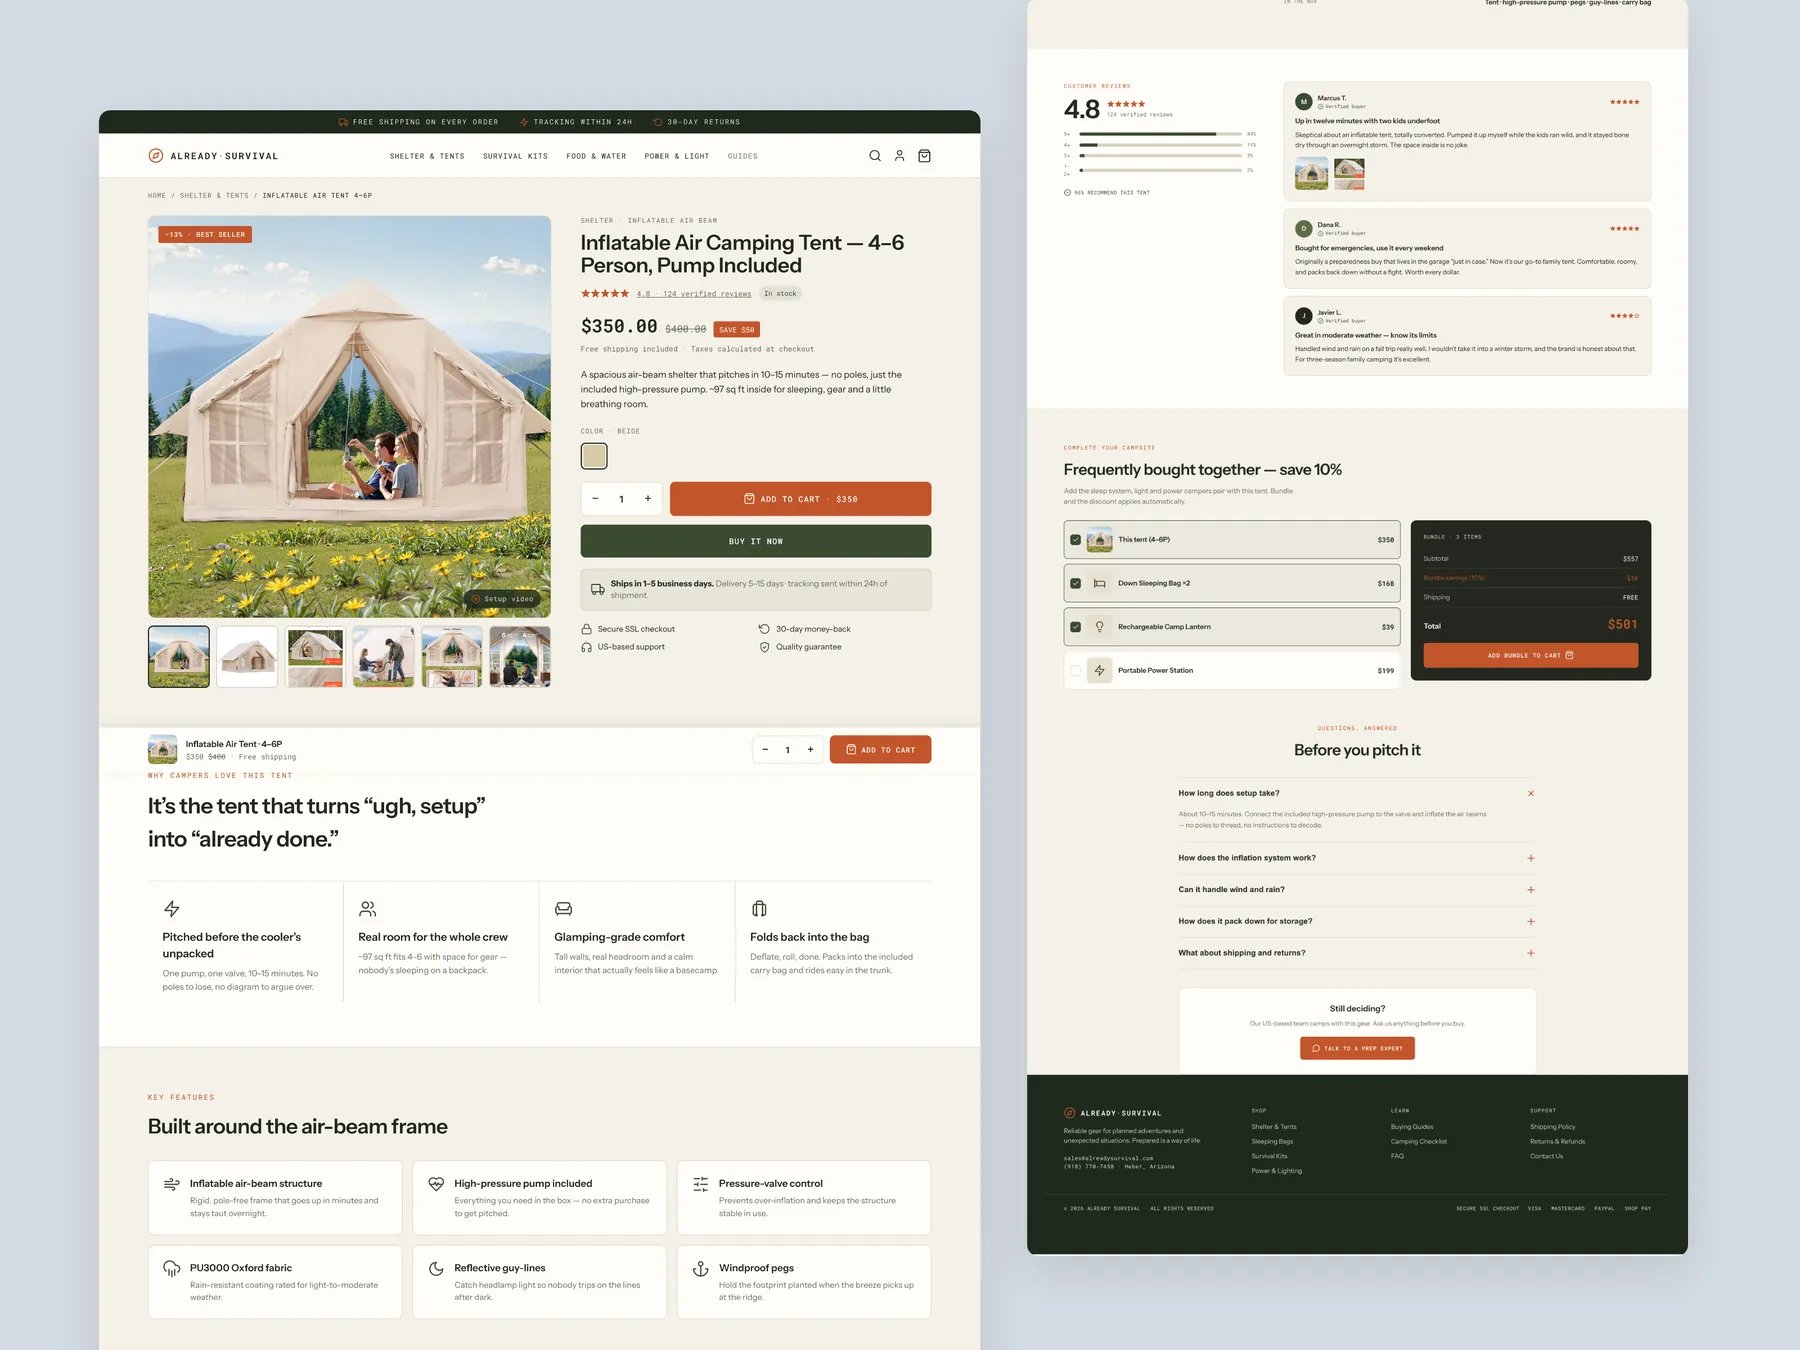Click moon icon for Reflective guy-lines
This screenshot has height=1350, width=1800.
(x=436, y=1268)
